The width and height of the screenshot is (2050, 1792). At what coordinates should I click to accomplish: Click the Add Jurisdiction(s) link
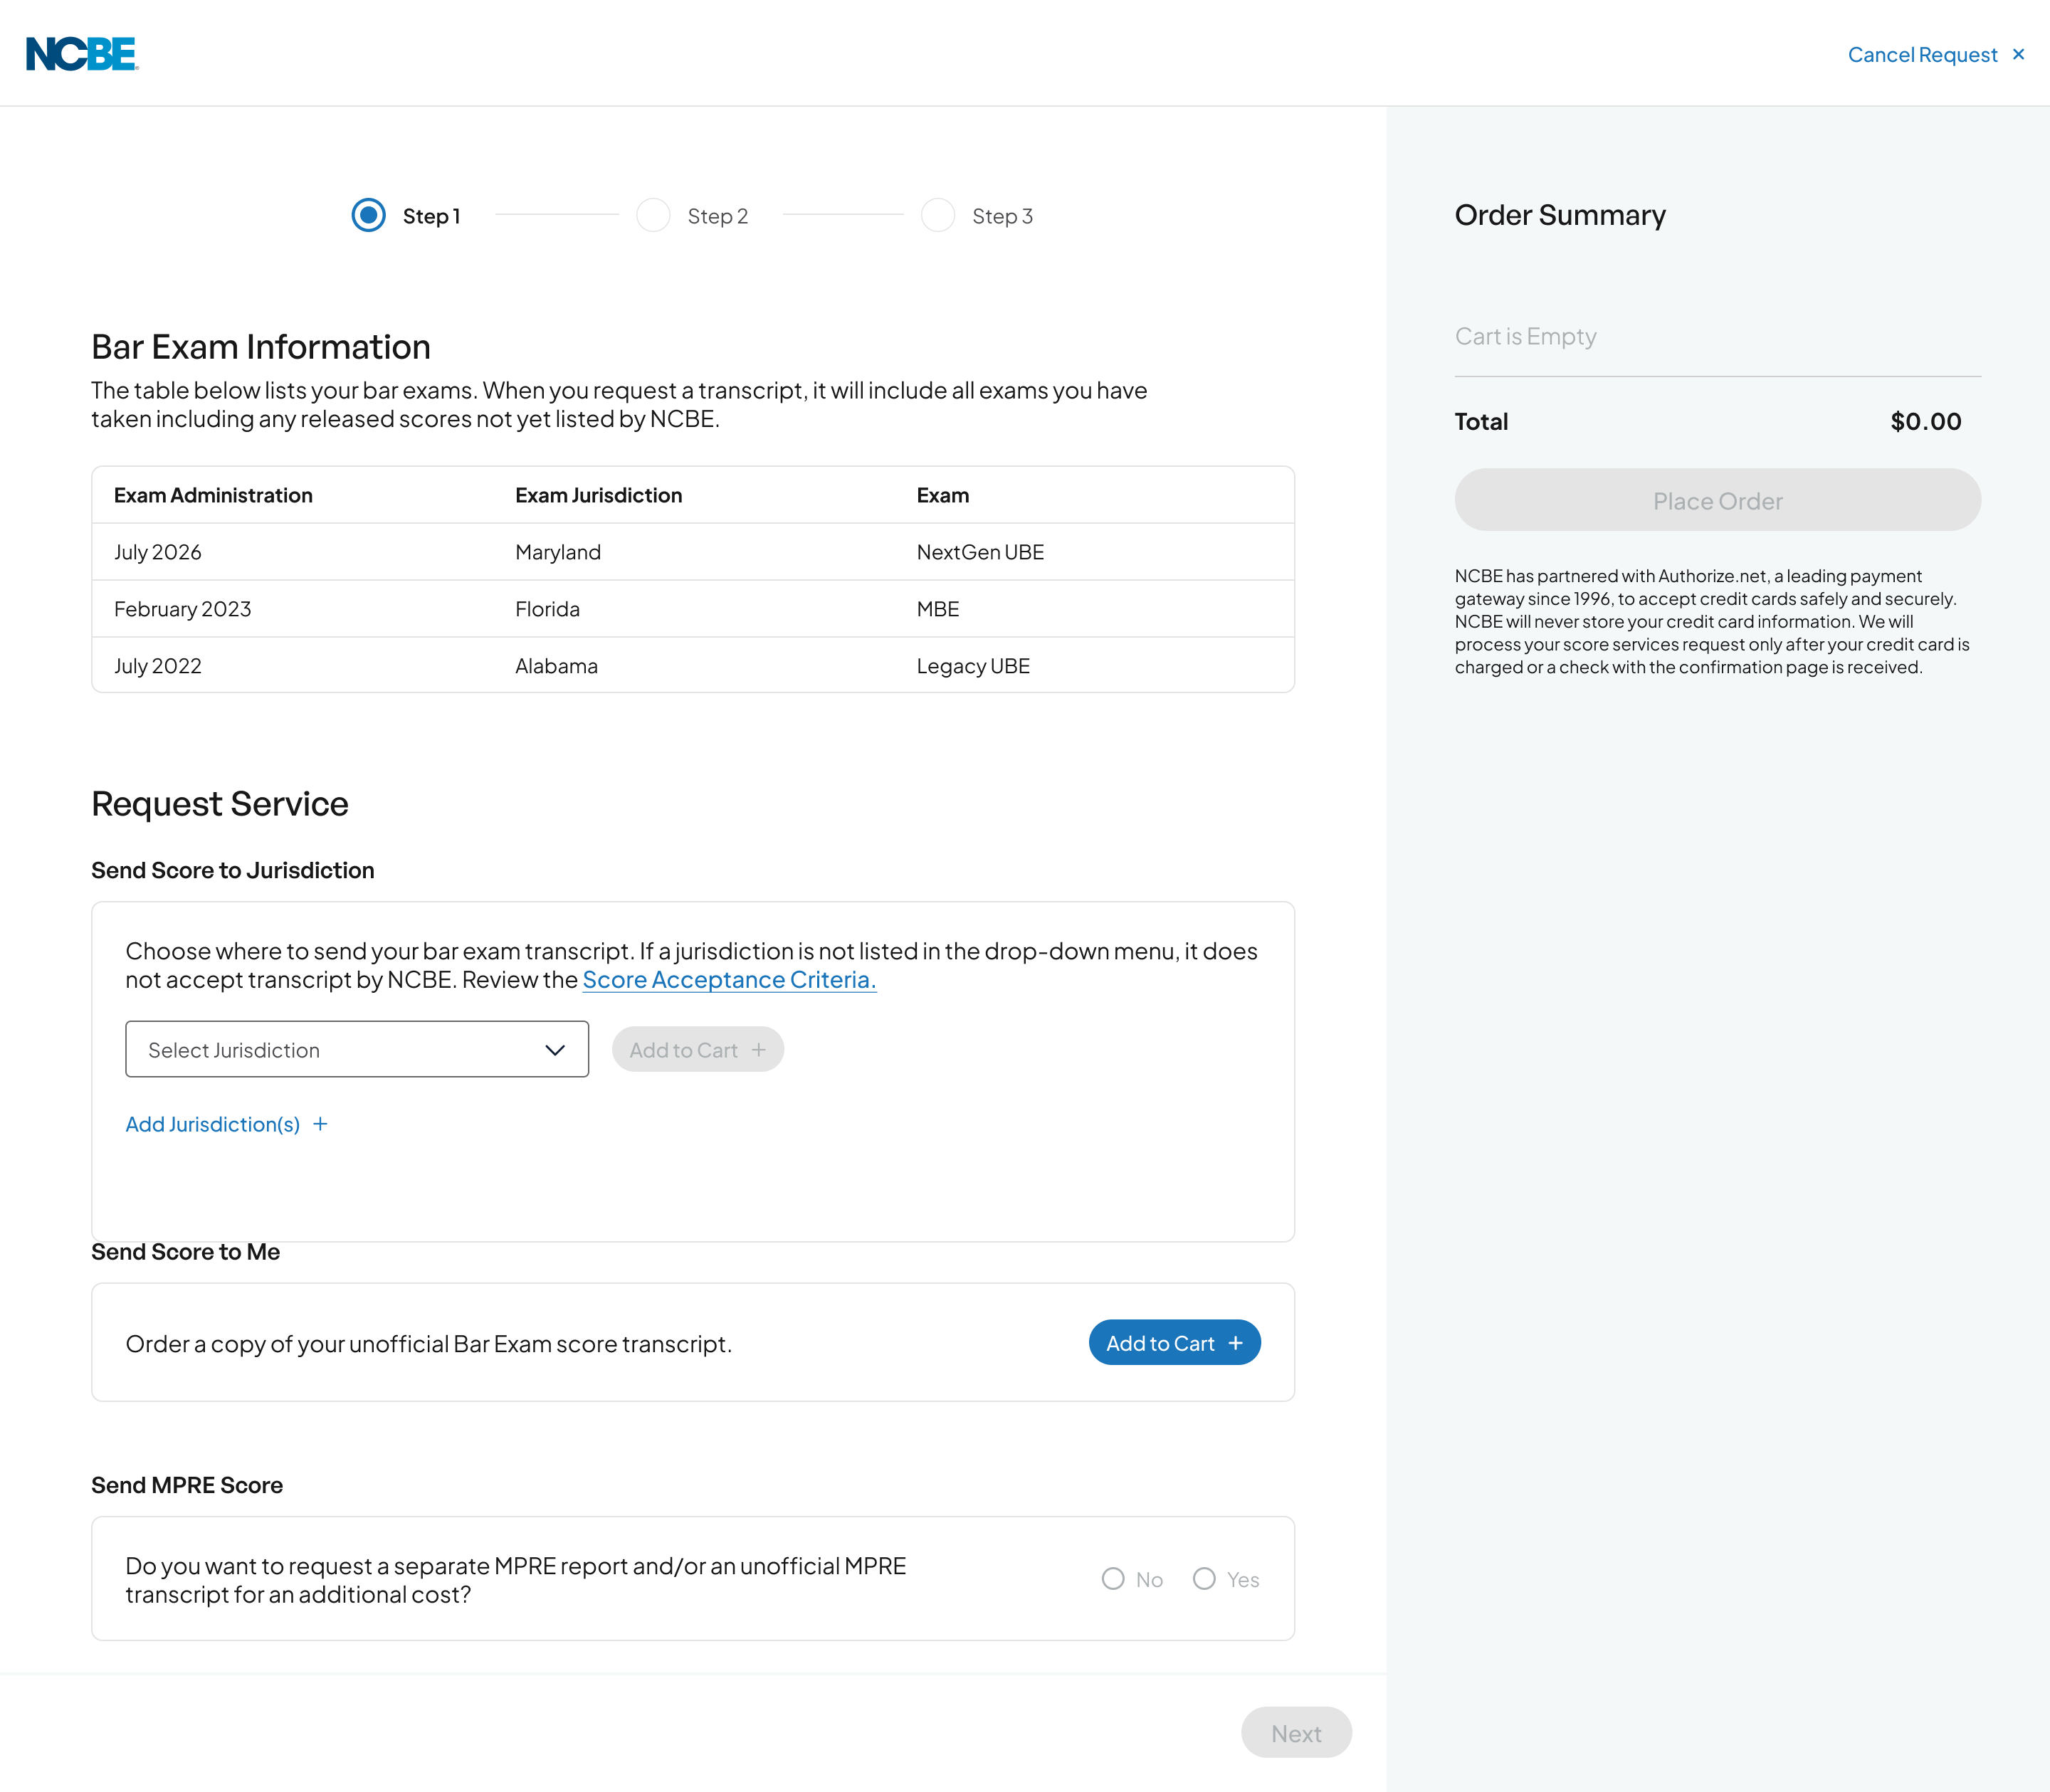227,1125
